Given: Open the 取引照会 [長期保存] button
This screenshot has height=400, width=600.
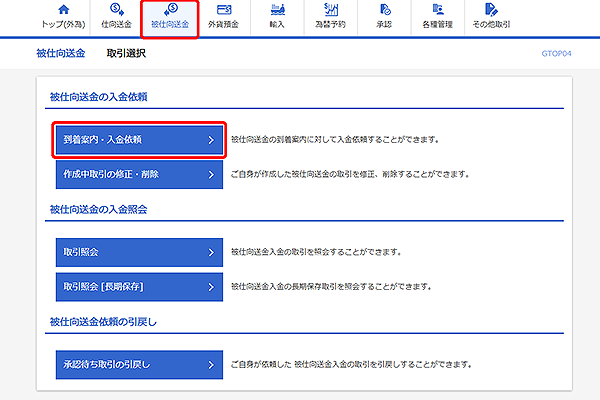Looking at the screenshot, I should [139, 287].
